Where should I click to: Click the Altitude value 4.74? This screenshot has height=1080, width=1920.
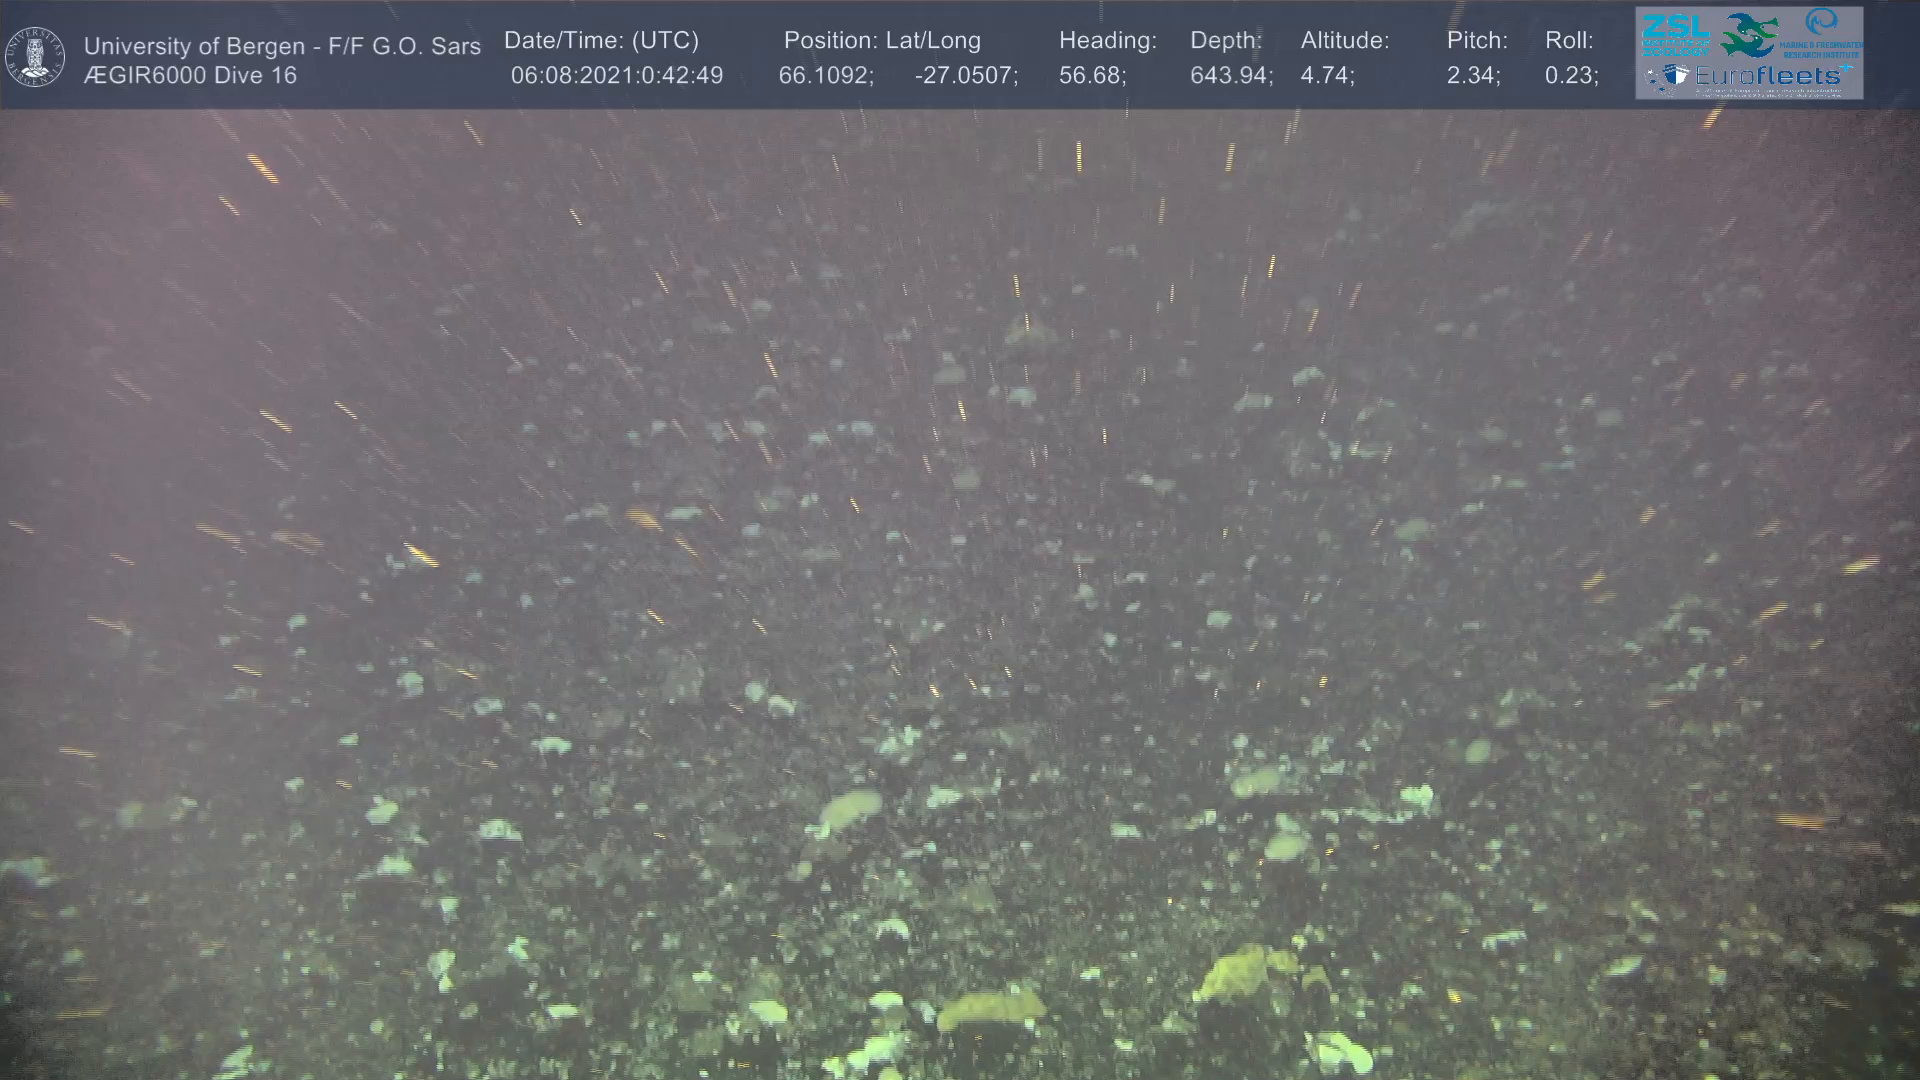(1327, 76)
